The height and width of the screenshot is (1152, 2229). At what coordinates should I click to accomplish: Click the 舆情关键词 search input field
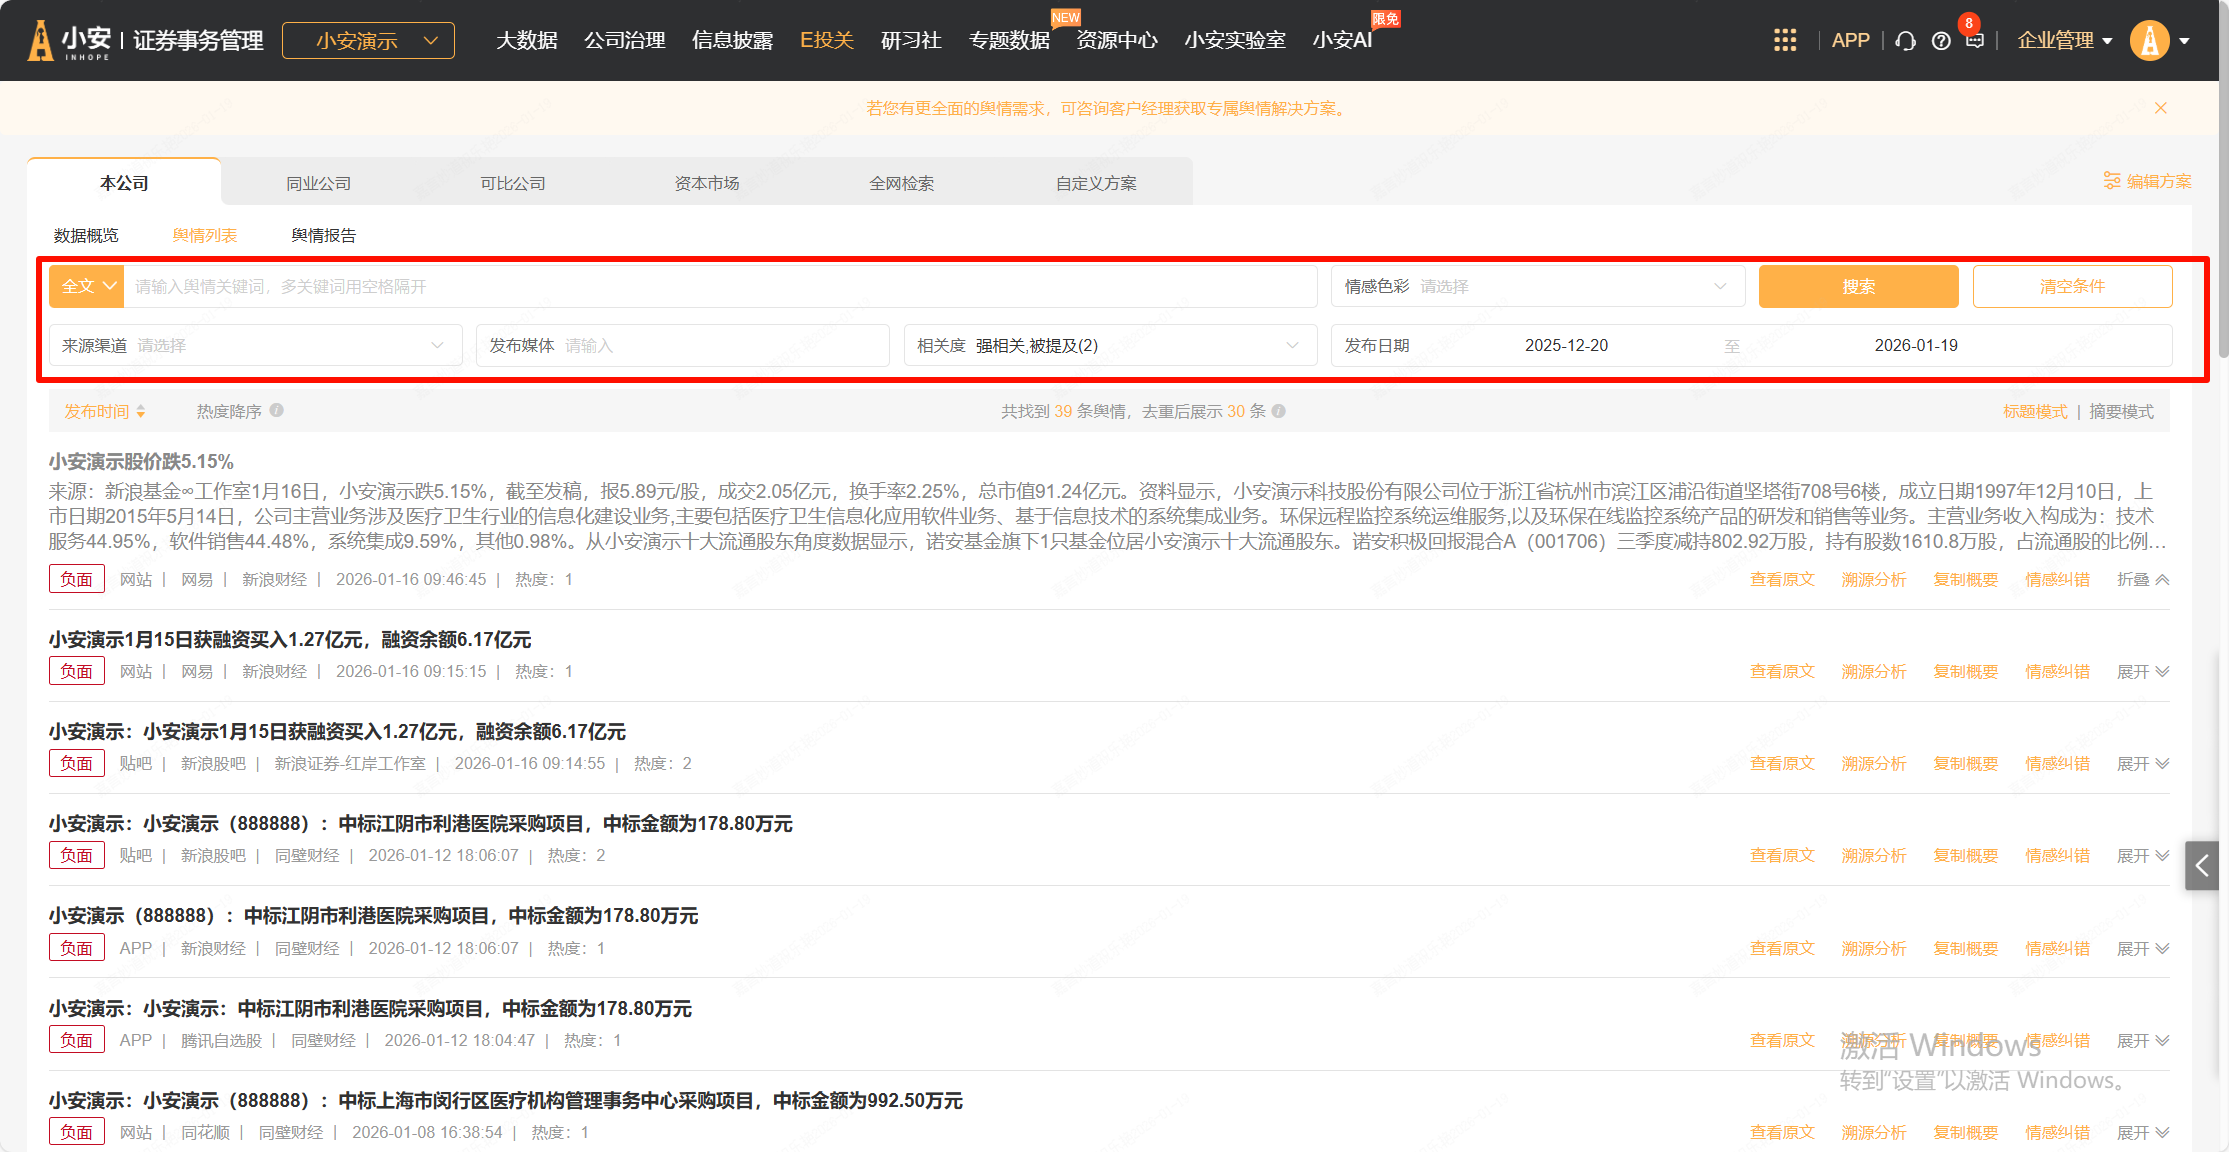(720, 286)
